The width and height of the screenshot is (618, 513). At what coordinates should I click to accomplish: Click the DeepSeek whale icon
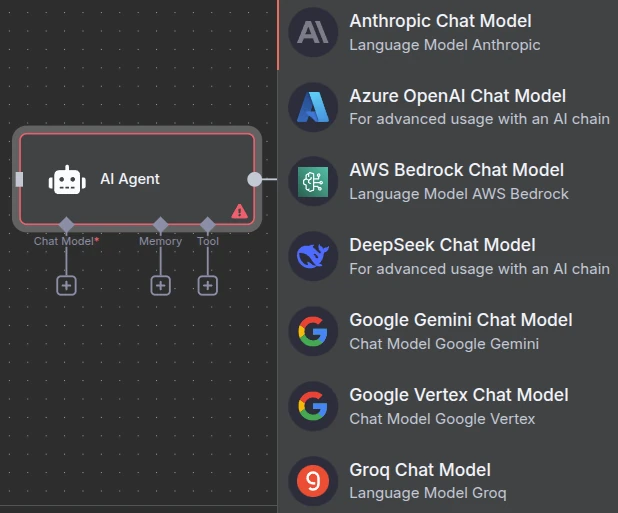pyautogui.click(x=313, y=256)
